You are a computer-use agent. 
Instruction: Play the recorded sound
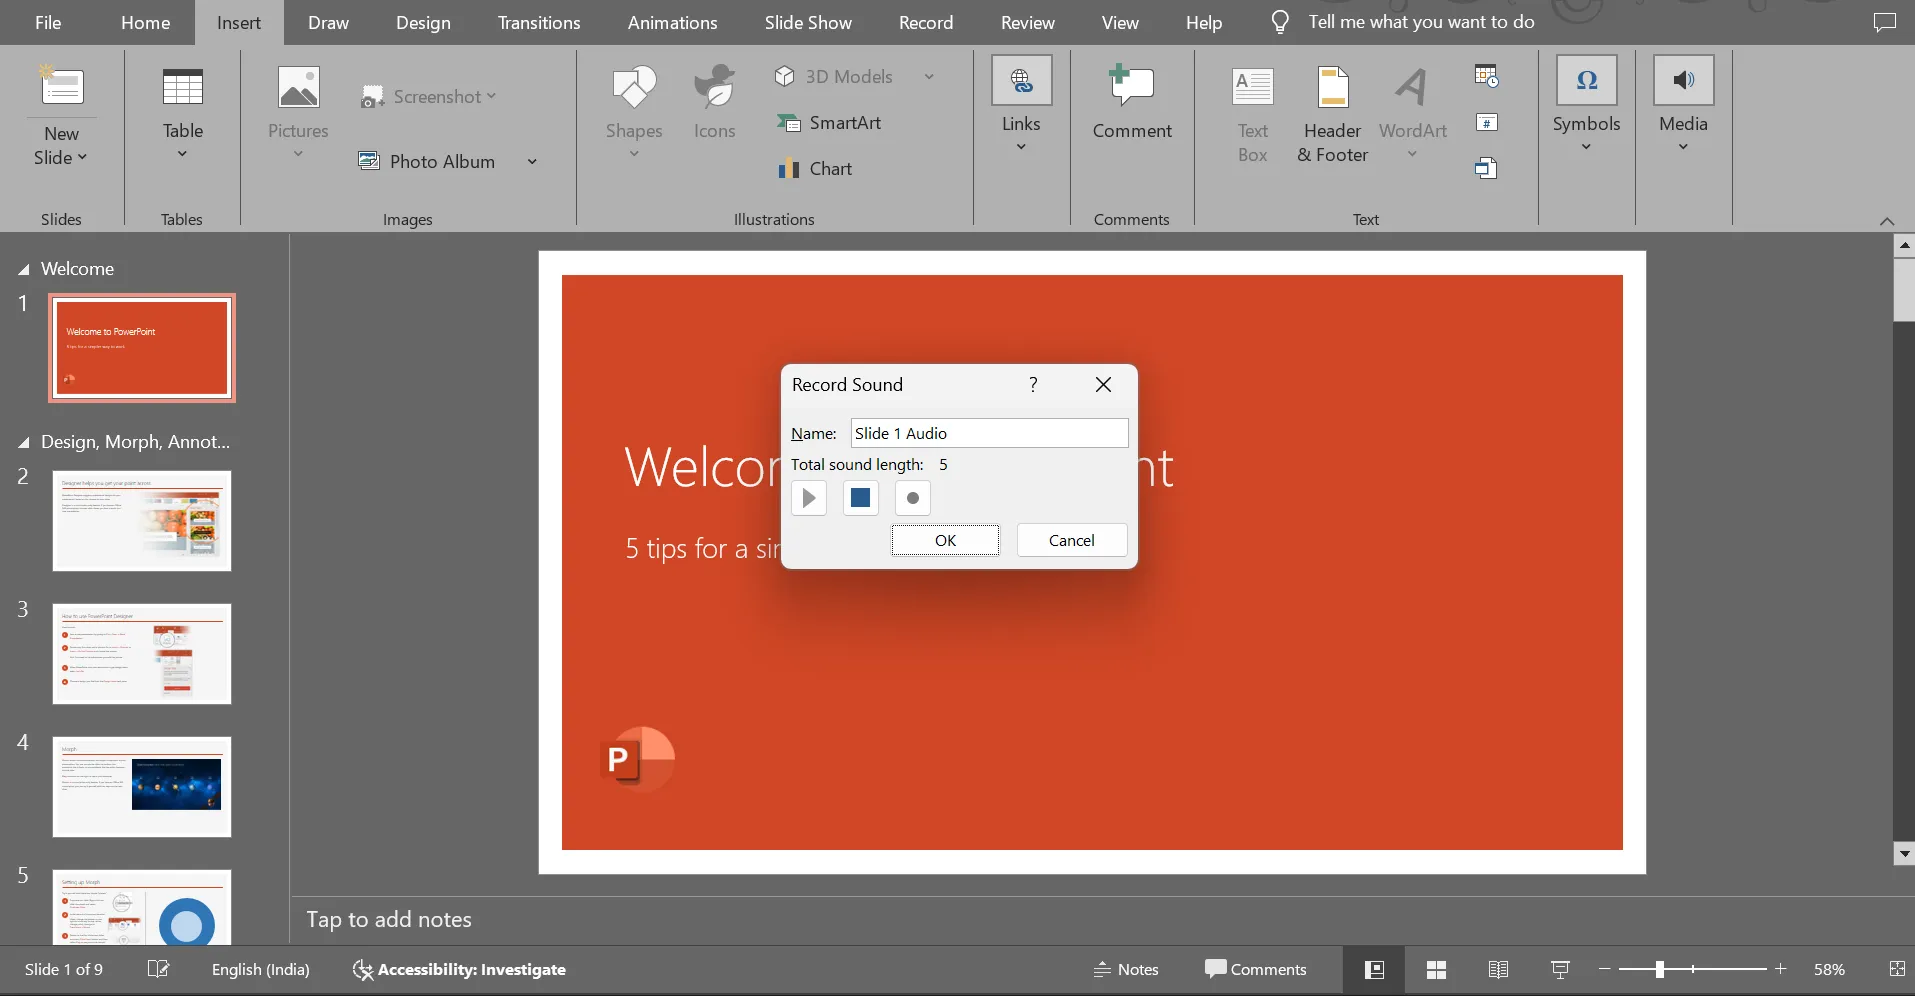(809, 498)
